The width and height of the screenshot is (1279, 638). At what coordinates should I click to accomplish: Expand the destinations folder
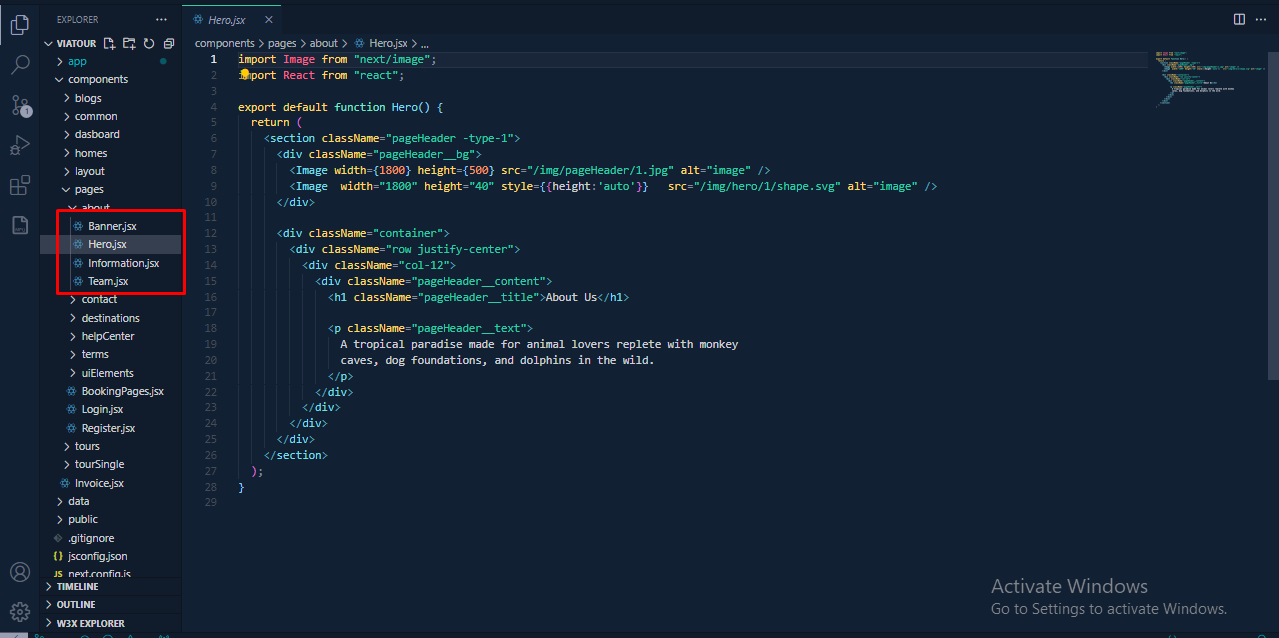point(110,318)
